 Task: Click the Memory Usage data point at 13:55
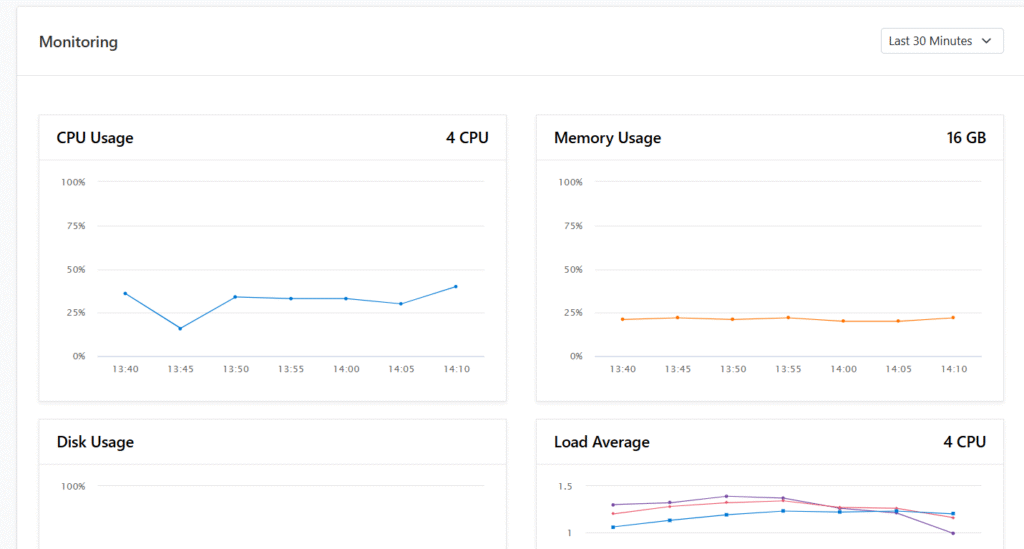tap(788, 318)
